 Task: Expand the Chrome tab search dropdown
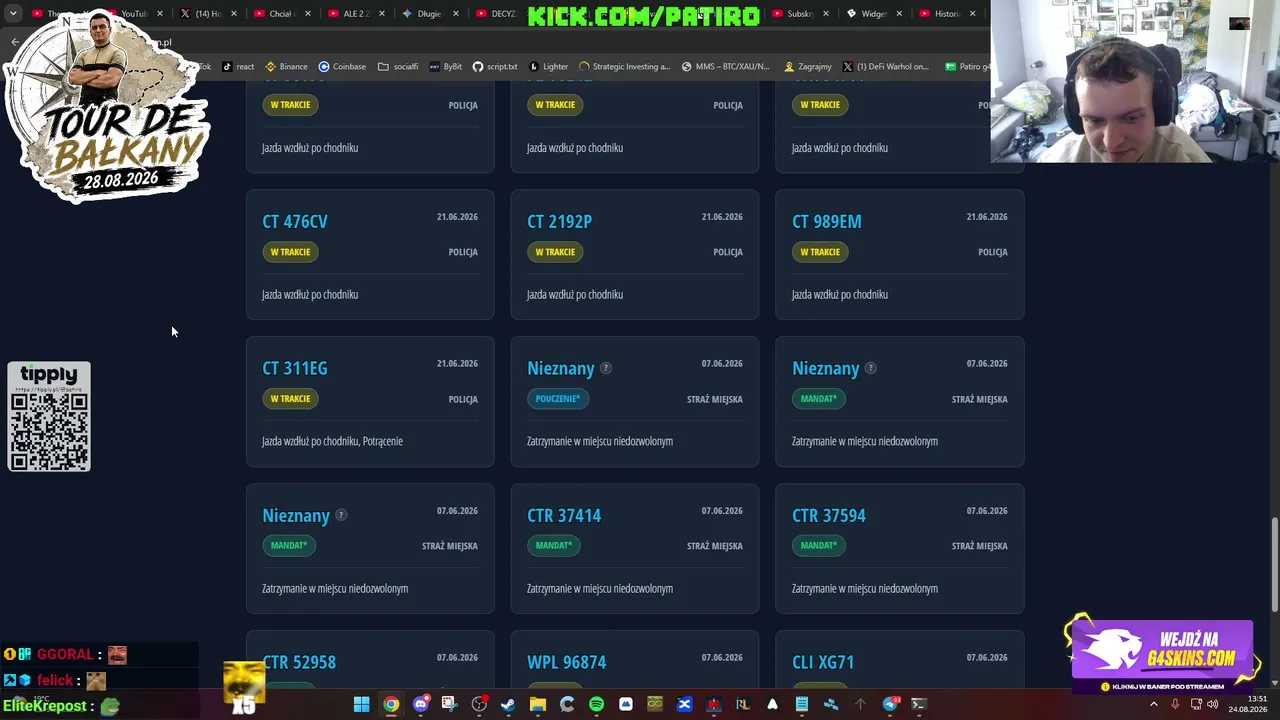(x=13, y=14)
